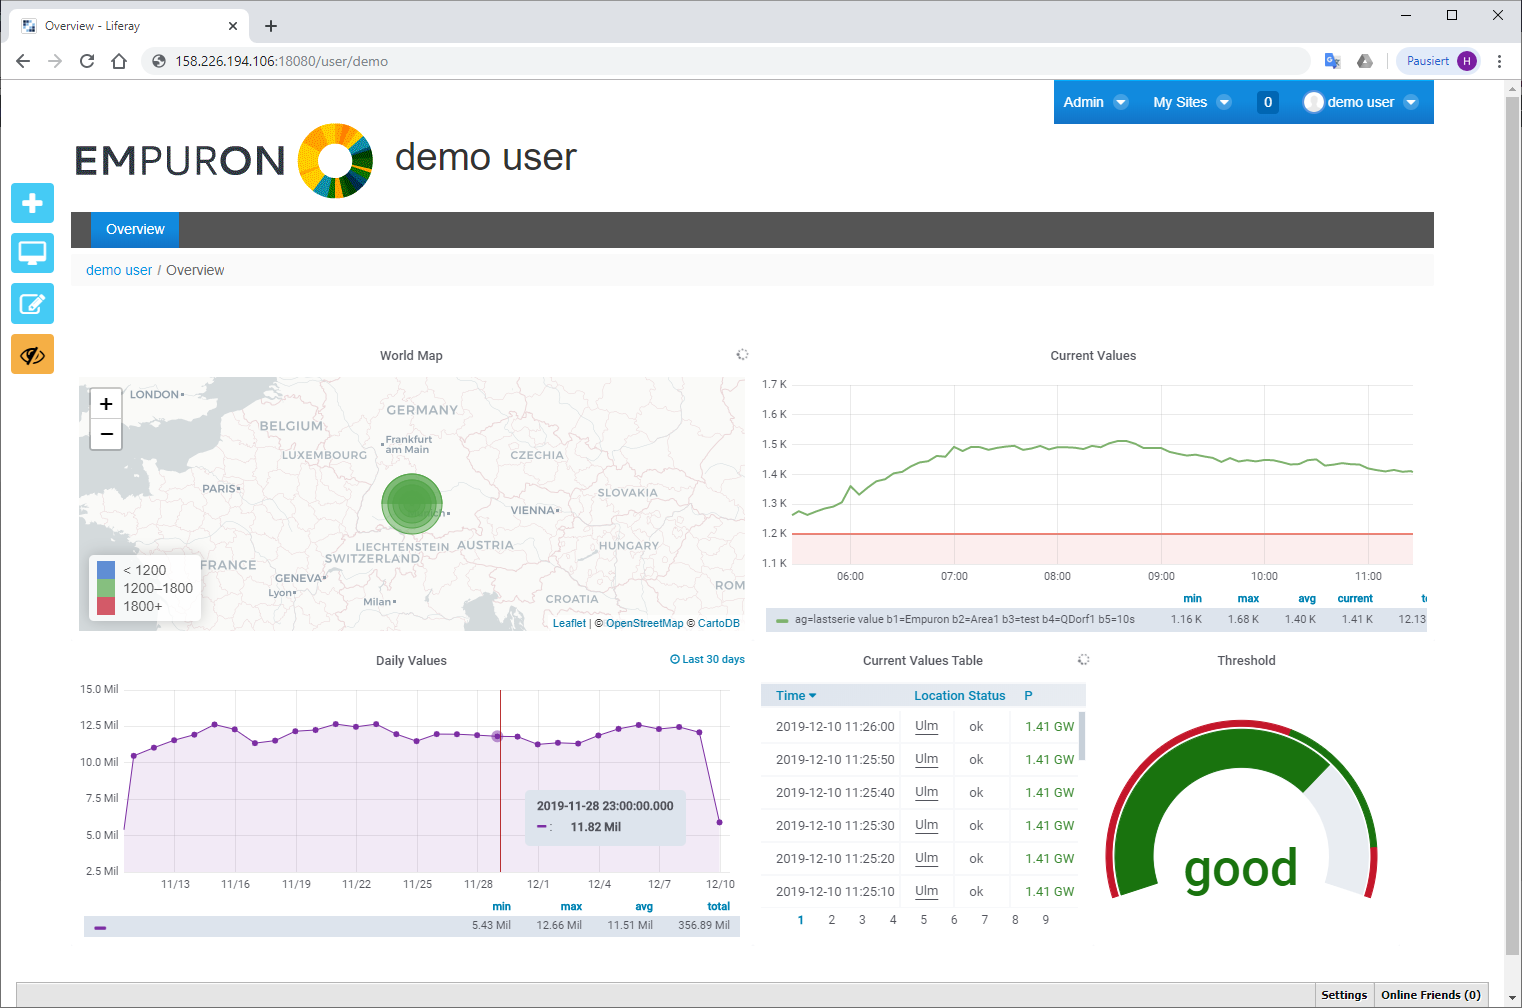Viewport: 1522px width, 1008px height.
Task: Click the green 1200–1800 legend swatch
Action: pyautogui.click(x=106, y=588)
